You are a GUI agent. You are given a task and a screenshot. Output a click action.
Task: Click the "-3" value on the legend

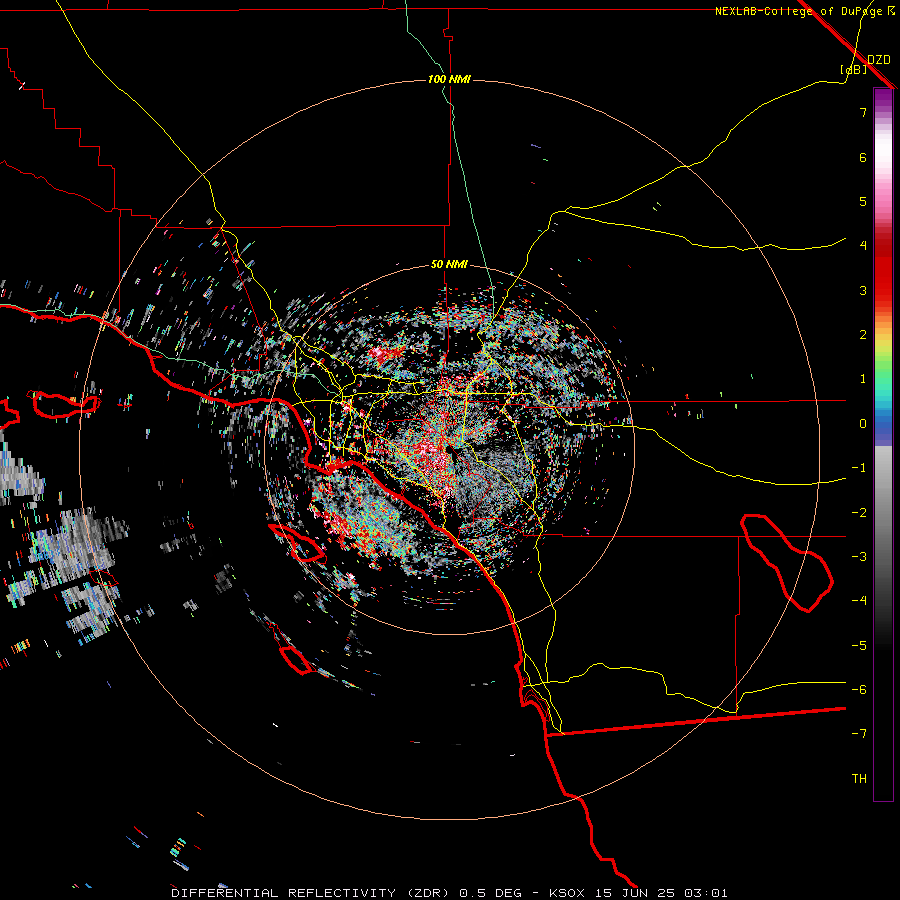pyautogui.click(x=859, y=556)
